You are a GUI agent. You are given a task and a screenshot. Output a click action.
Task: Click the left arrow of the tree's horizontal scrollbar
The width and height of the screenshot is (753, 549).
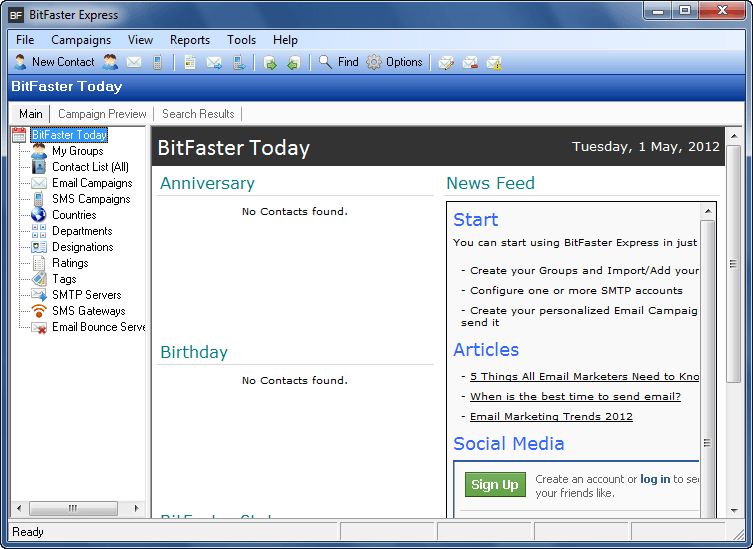[x=19, y=508]
